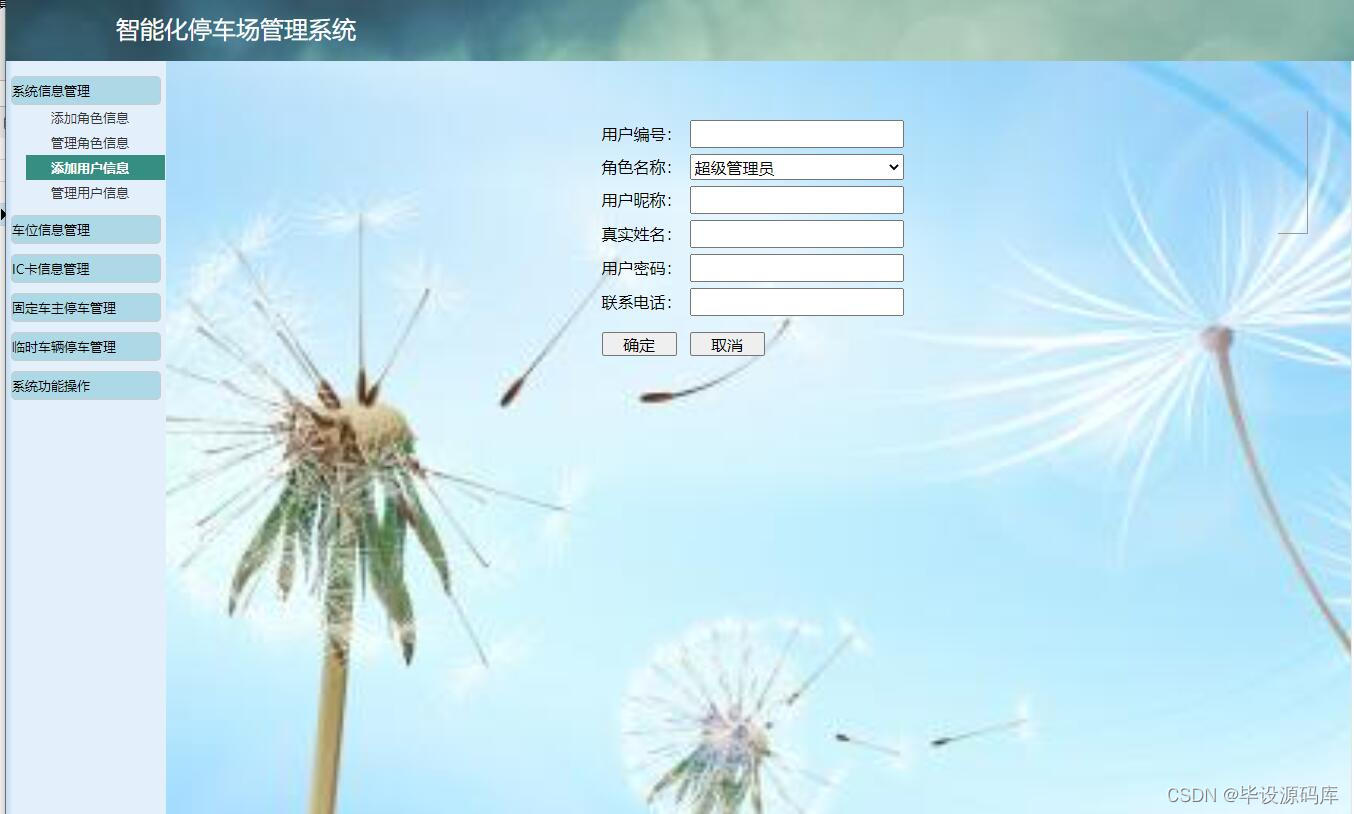Select the 添加用户信息 menu item
This screenshot has height=814, width=1354.
[x=95, y=167]
